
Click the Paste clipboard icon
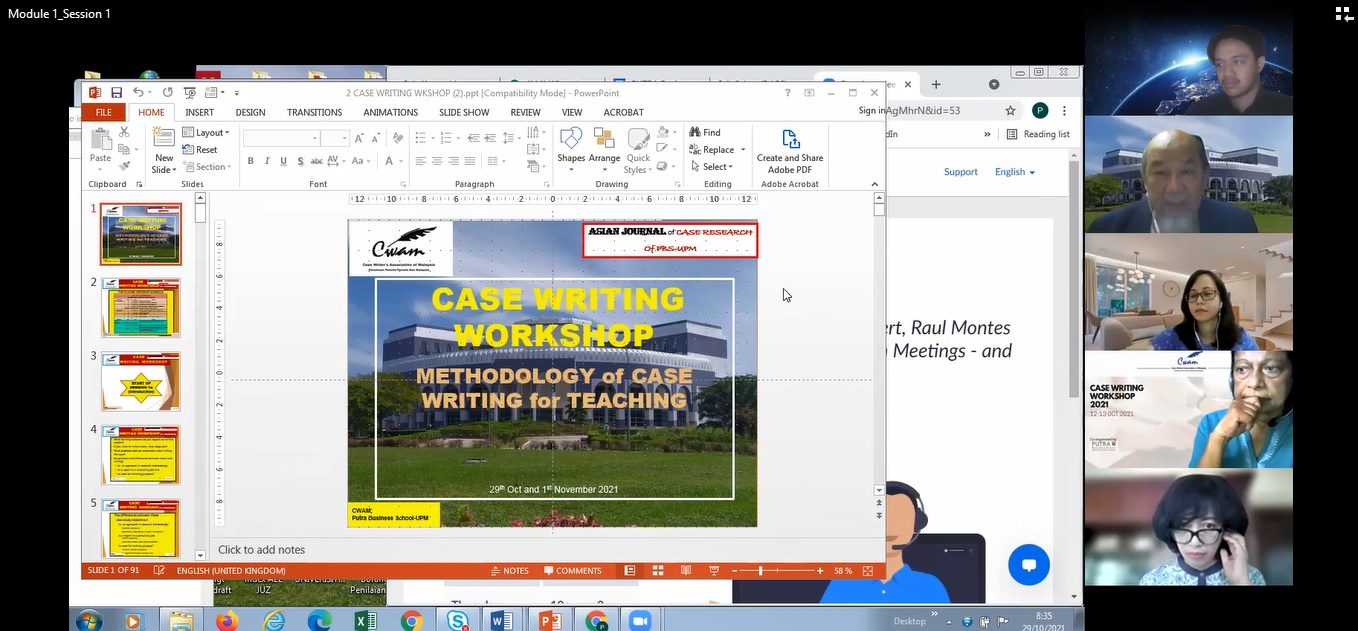tap(101, 140)
